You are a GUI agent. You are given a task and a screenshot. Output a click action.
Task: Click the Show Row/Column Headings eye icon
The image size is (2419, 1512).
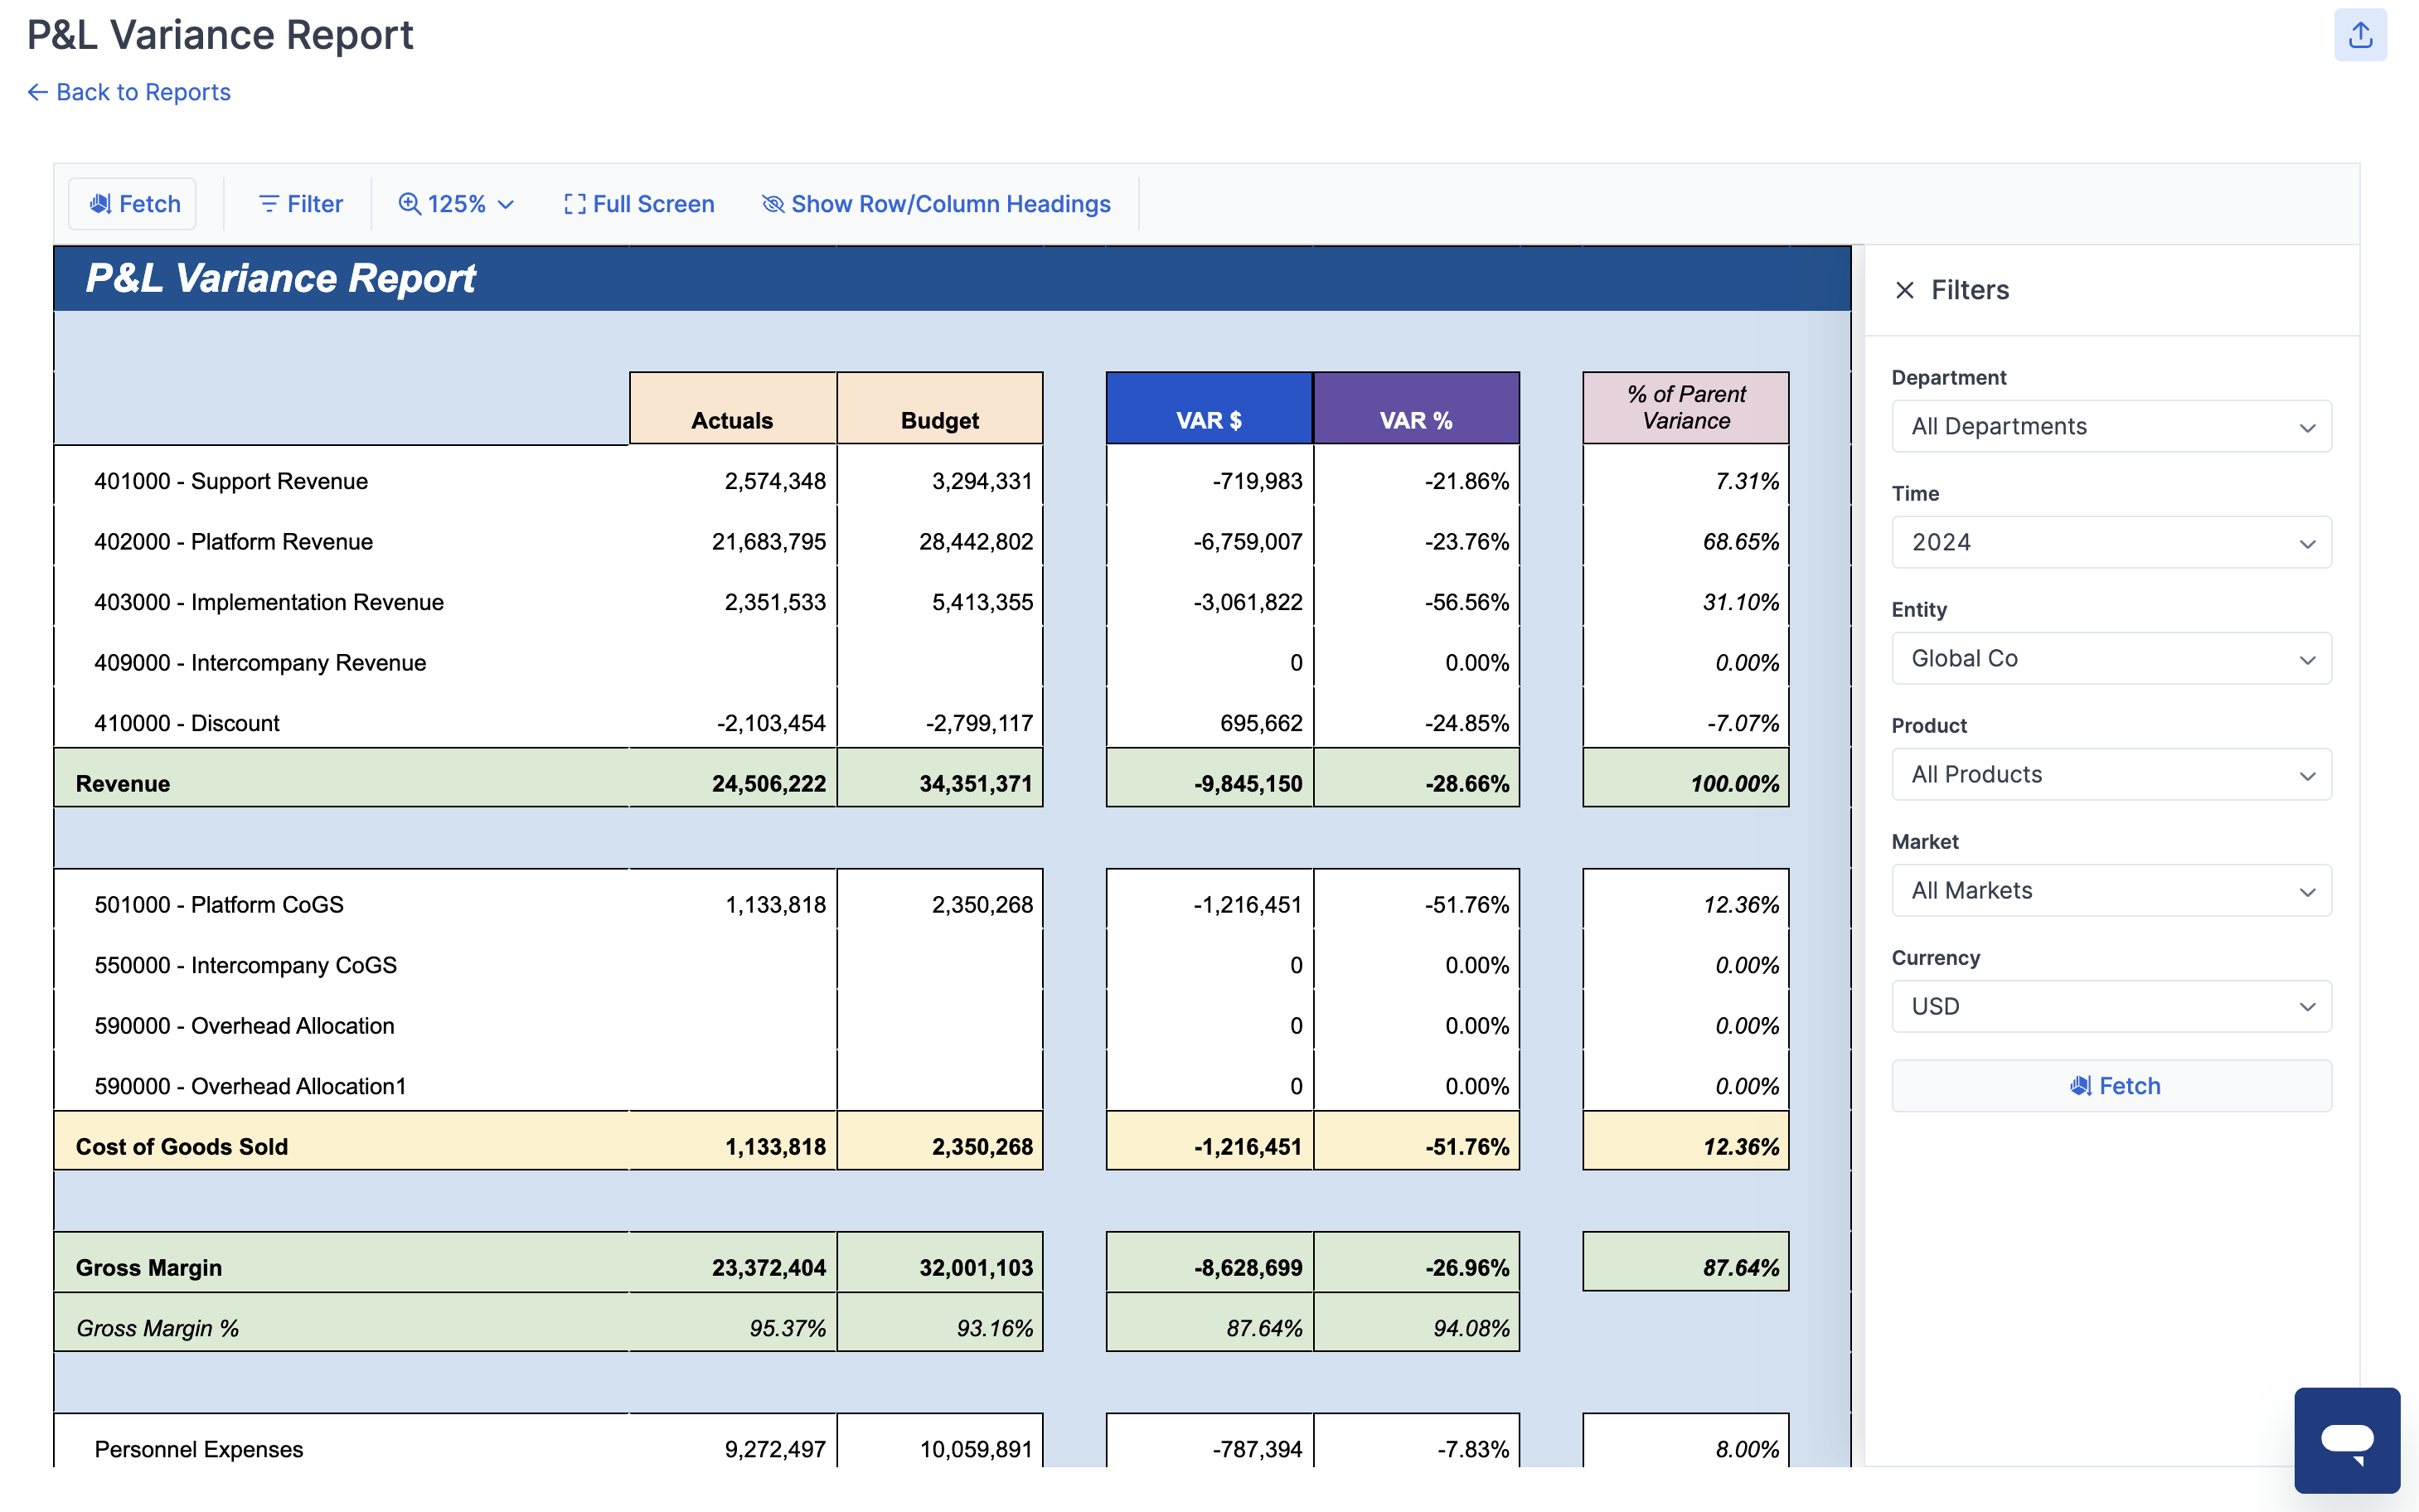(772, 203)
